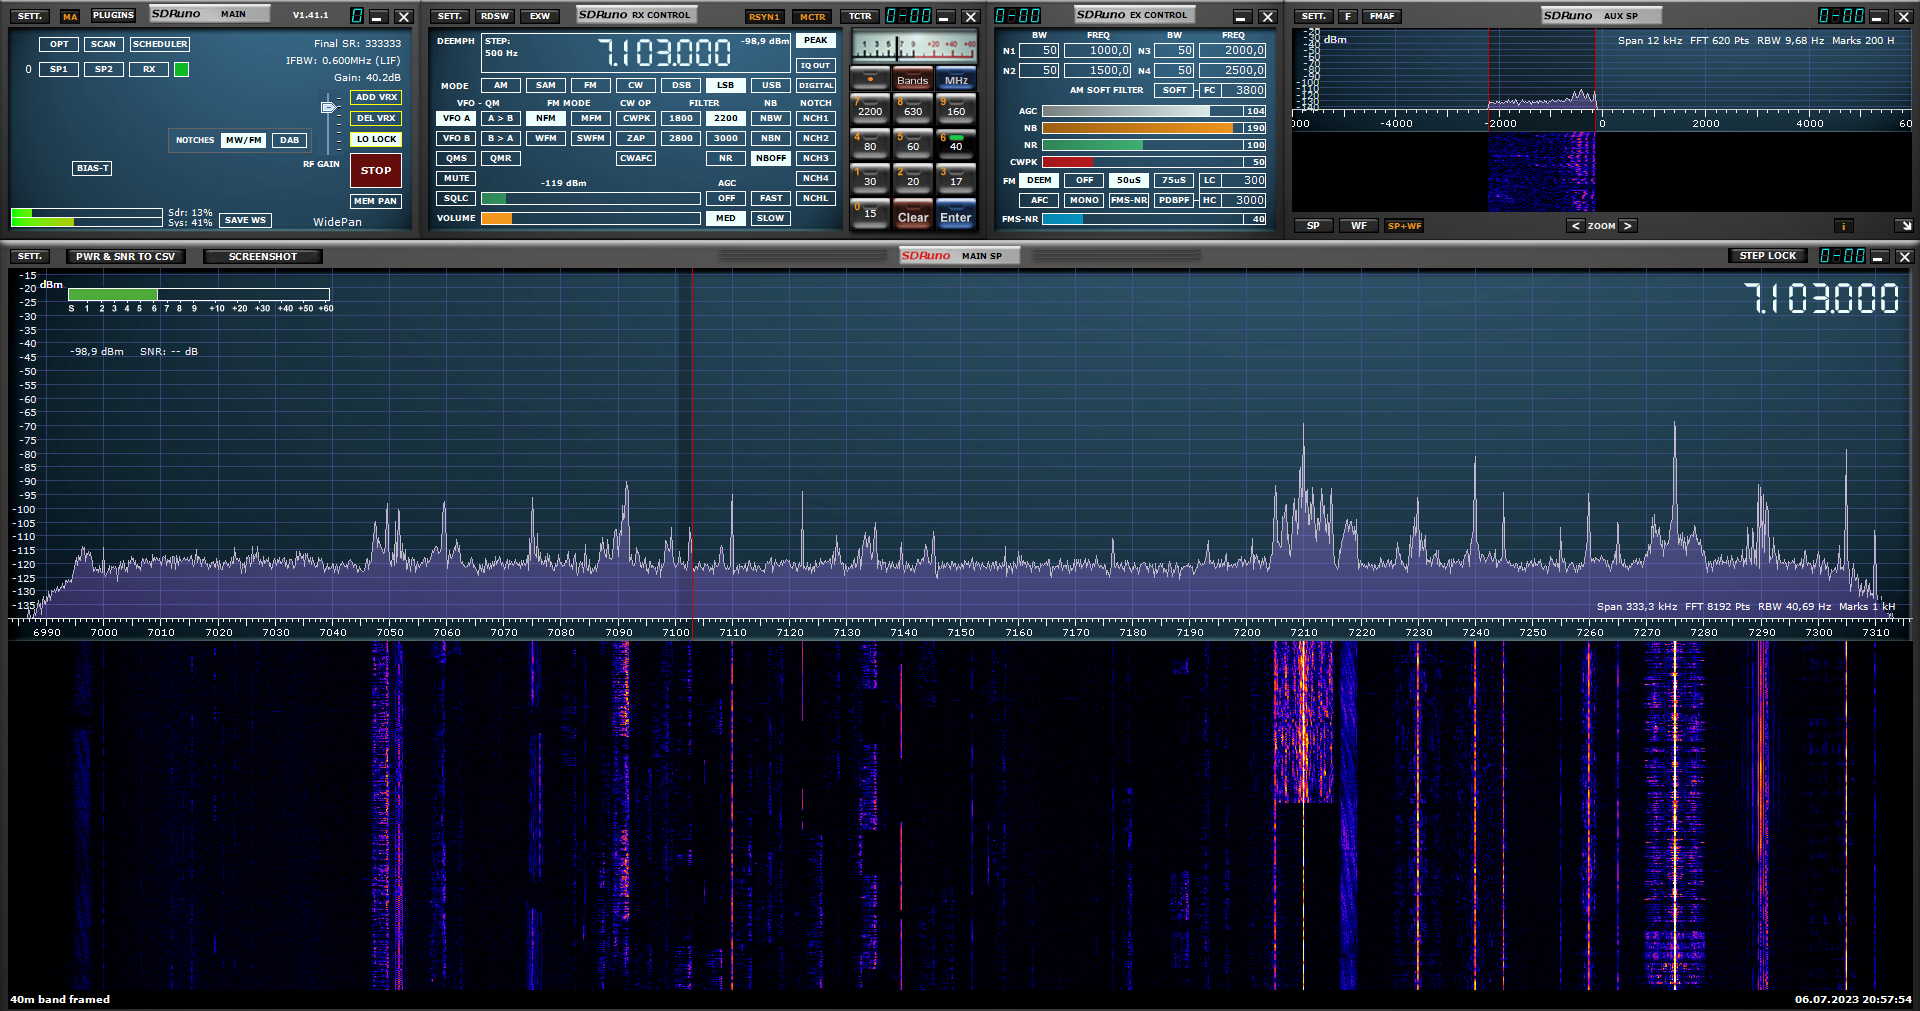1920x1011 pixels.
Task: Click the orange info icon in Aux SP
Action: click(x=1843, y=226)
